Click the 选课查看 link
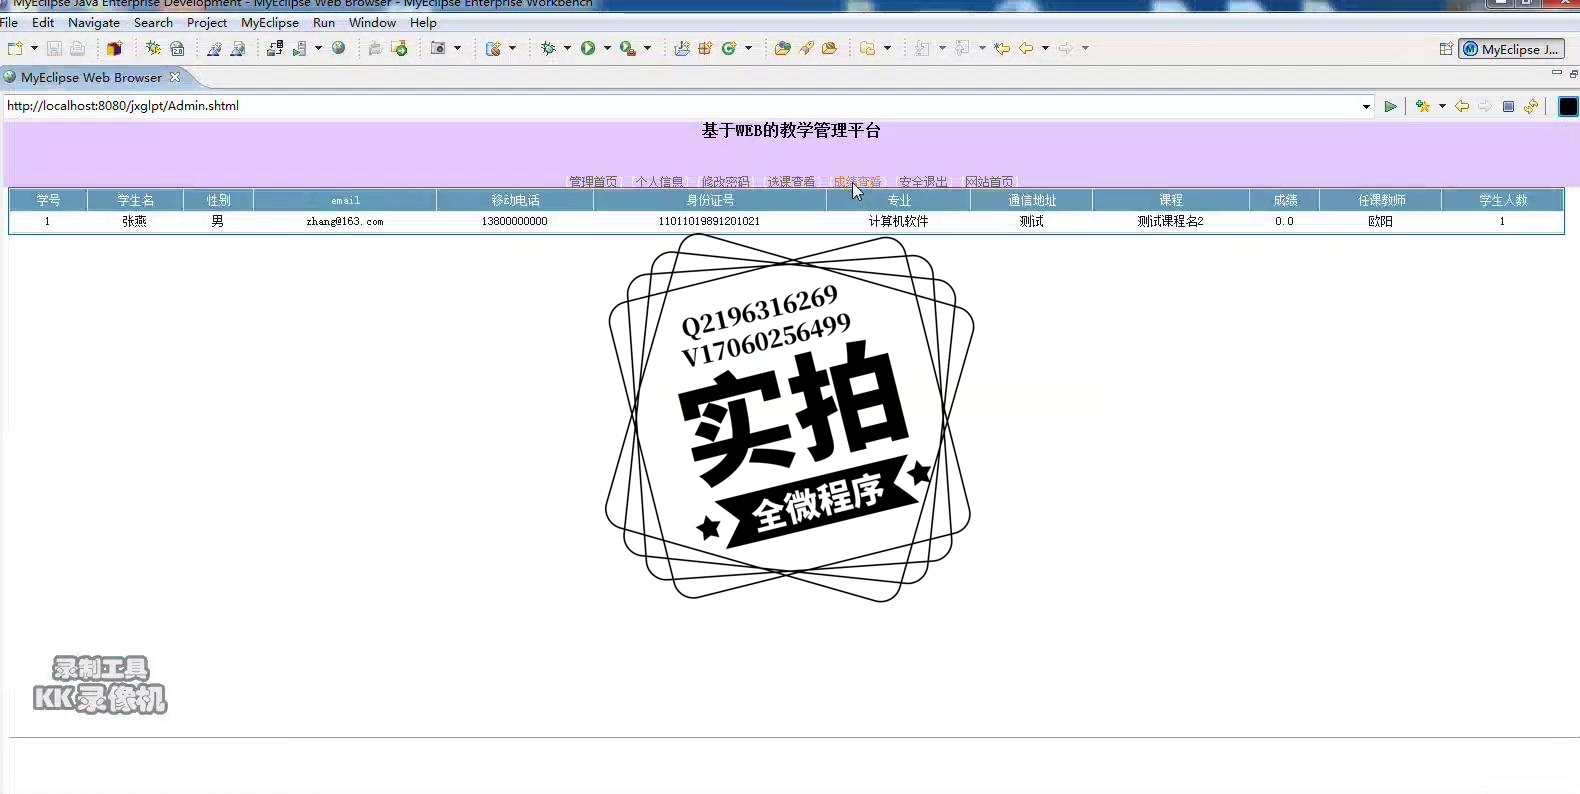This screenshot has width=1580, height=794. click(791, 182)
